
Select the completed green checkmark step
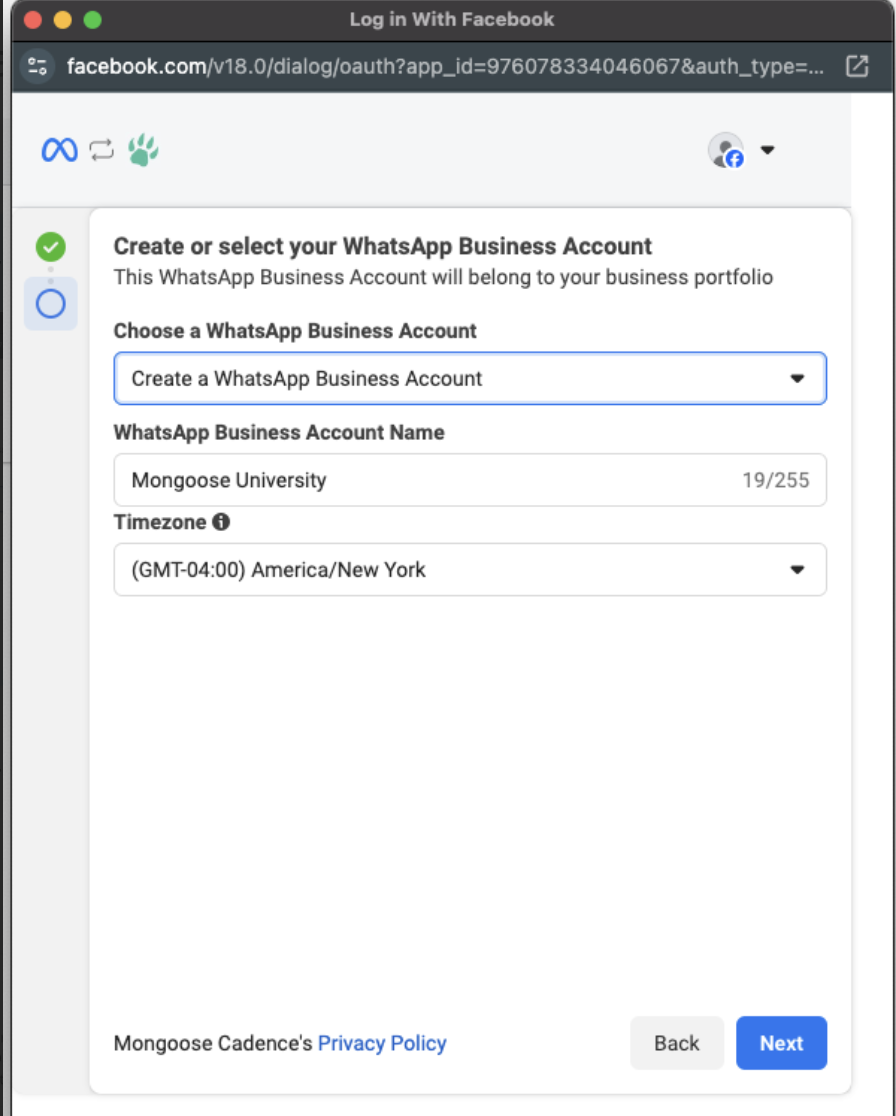[x=50, y=247]
